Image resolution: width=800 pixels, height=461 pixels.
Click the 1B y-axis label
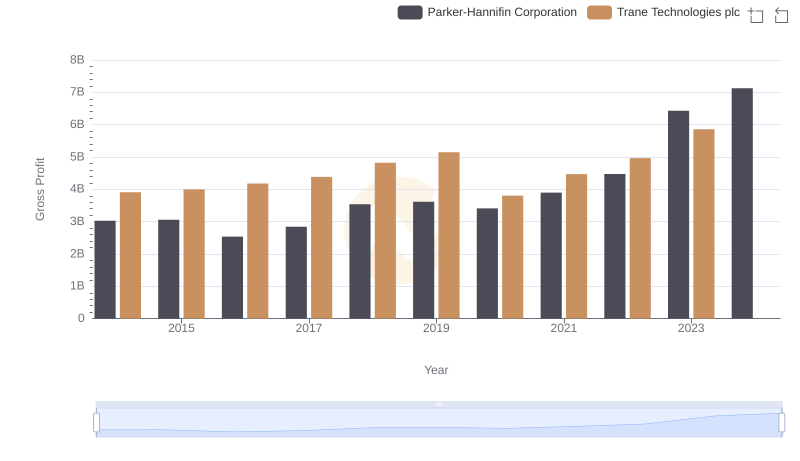tap(77, 286)
